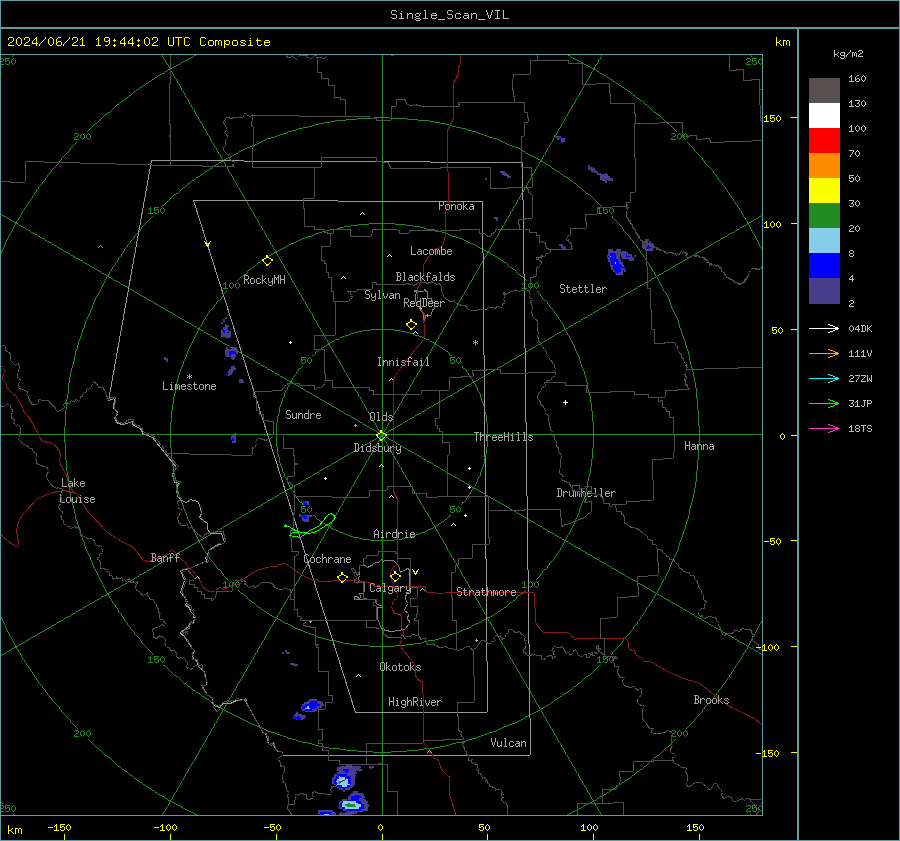
Task: Click the Limestone label
Action: [x=189, y=386]
